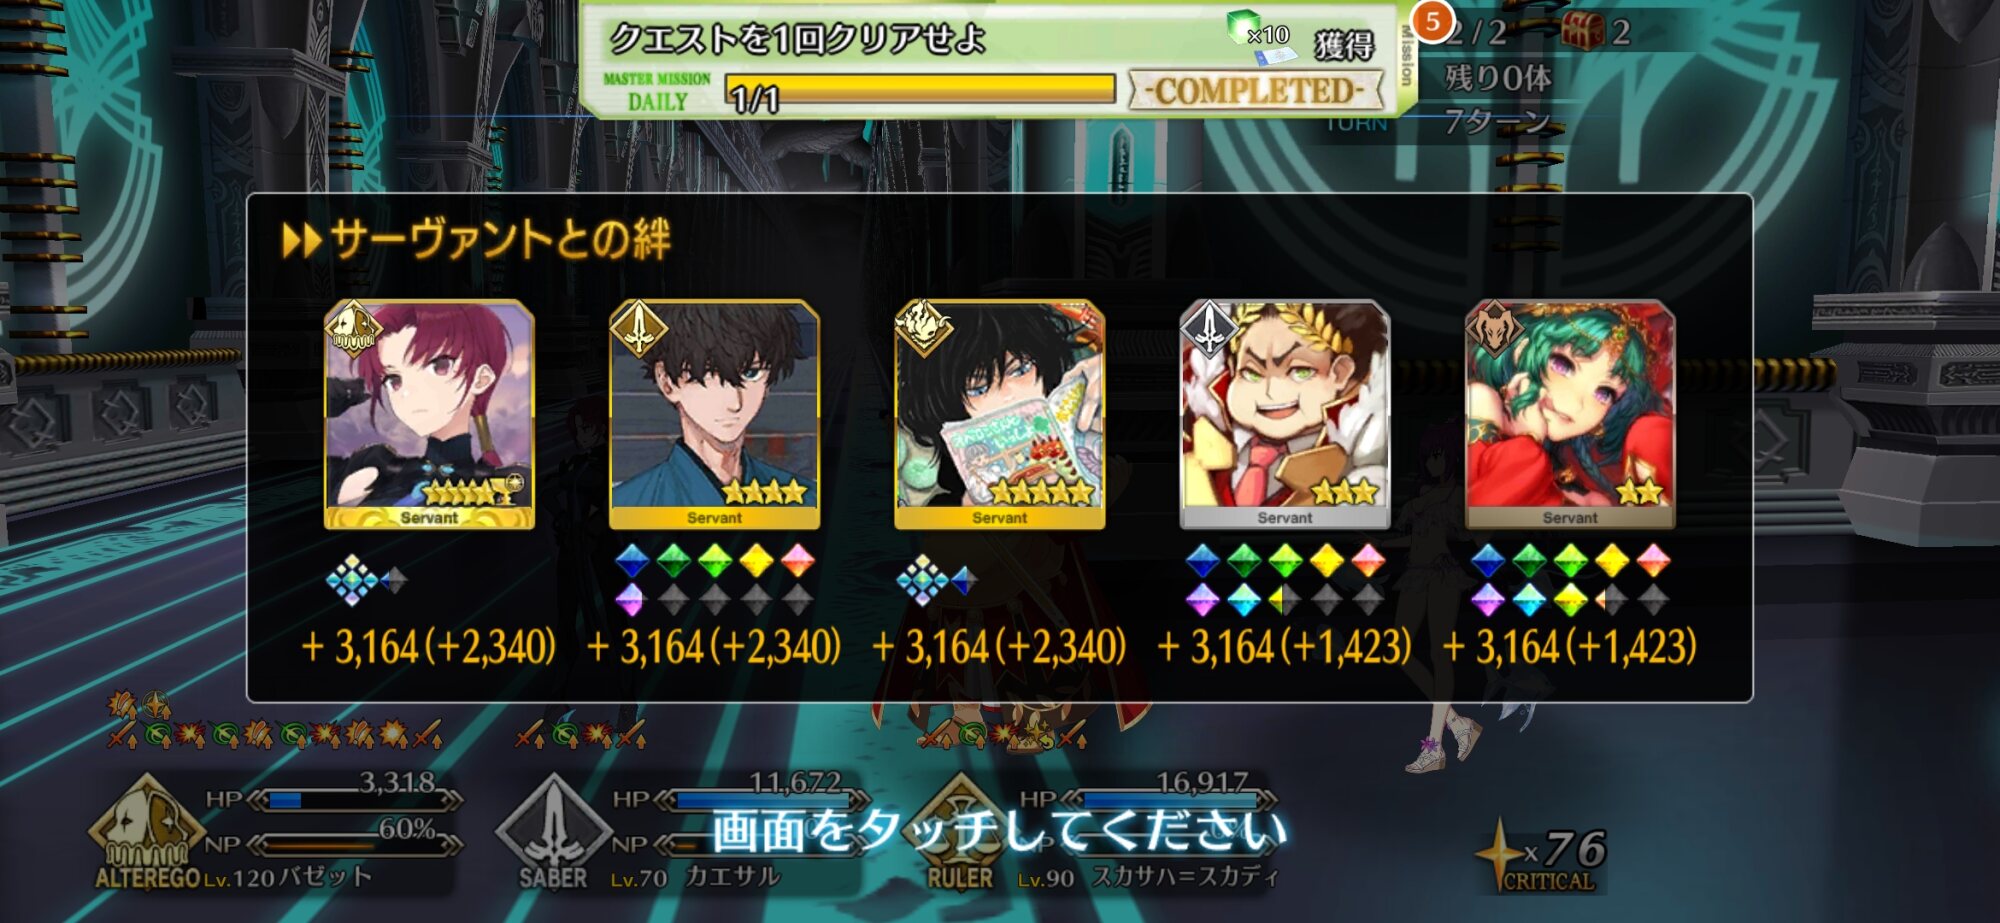
Task: Click the first +3,164 (+2,340) bond points text
Action: pos(429,647)
